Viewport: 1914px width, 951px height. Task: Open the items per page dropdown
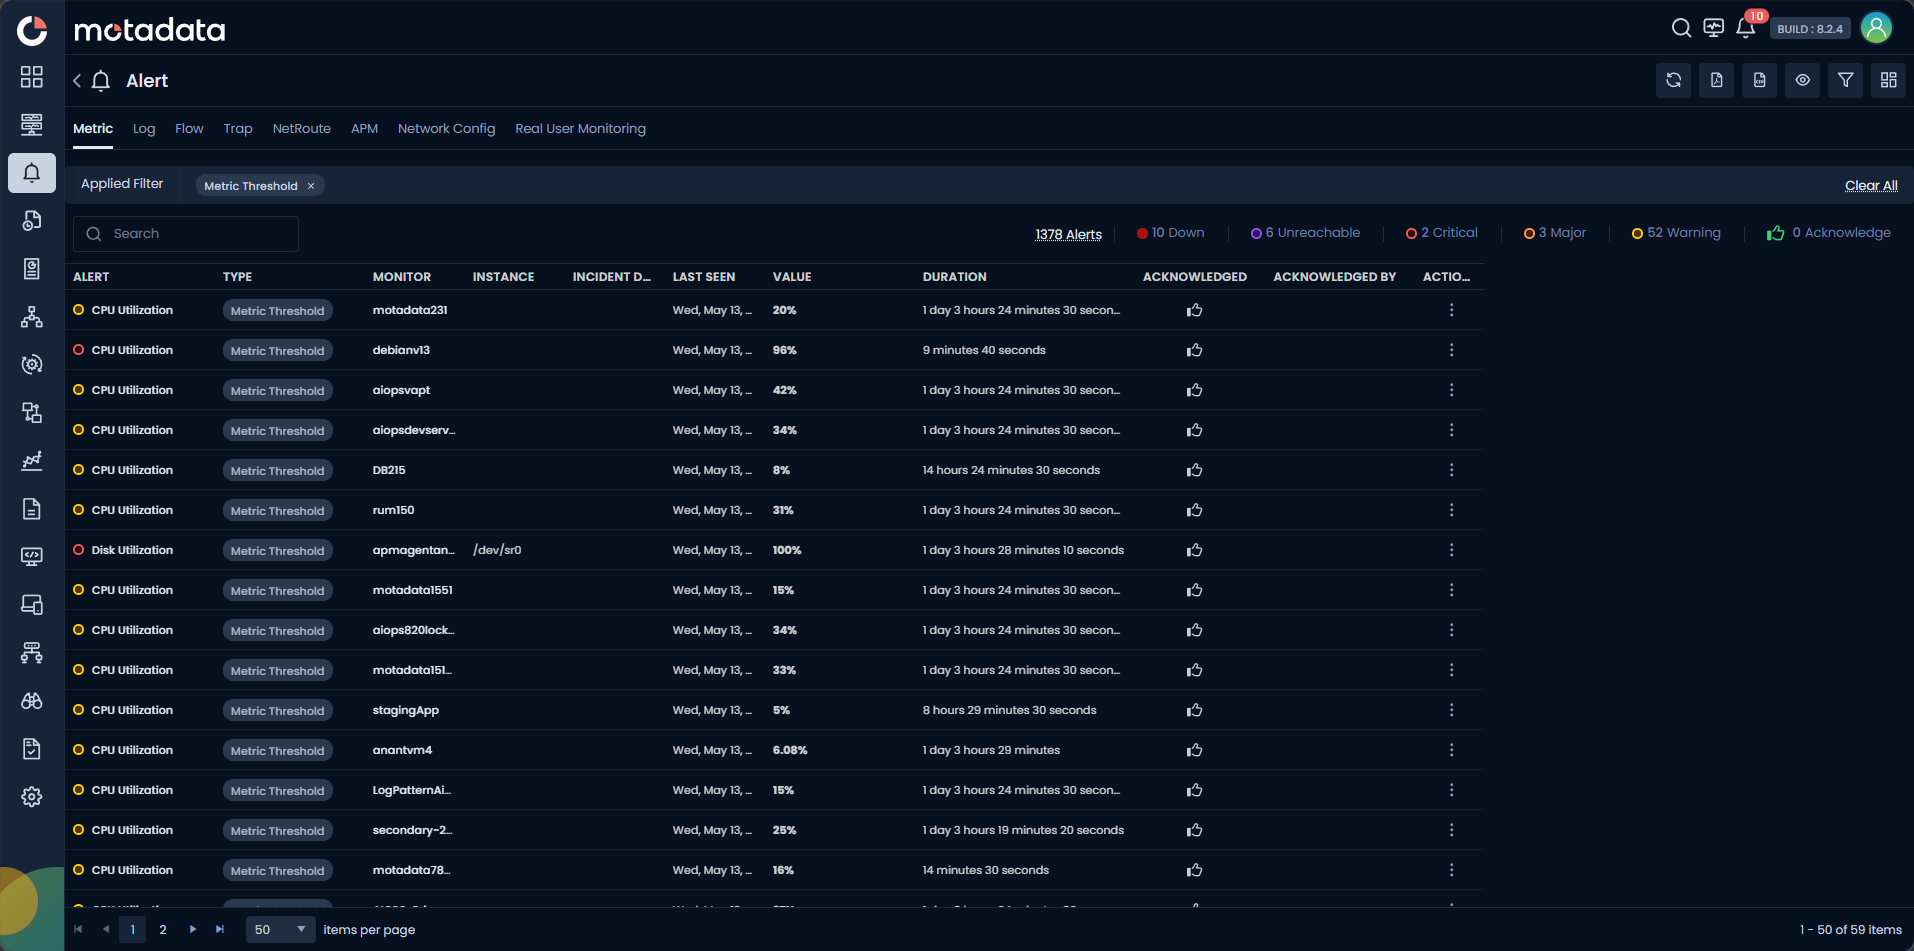tap(280, 930)
